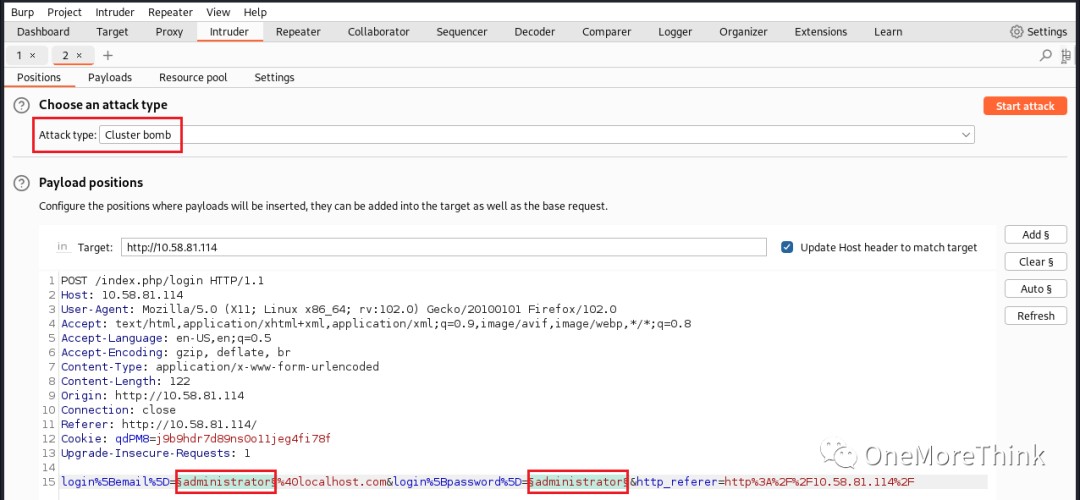Open the Logger tab
The image size is (1080, 500).
pyautogui.click(x=675, y=32)
